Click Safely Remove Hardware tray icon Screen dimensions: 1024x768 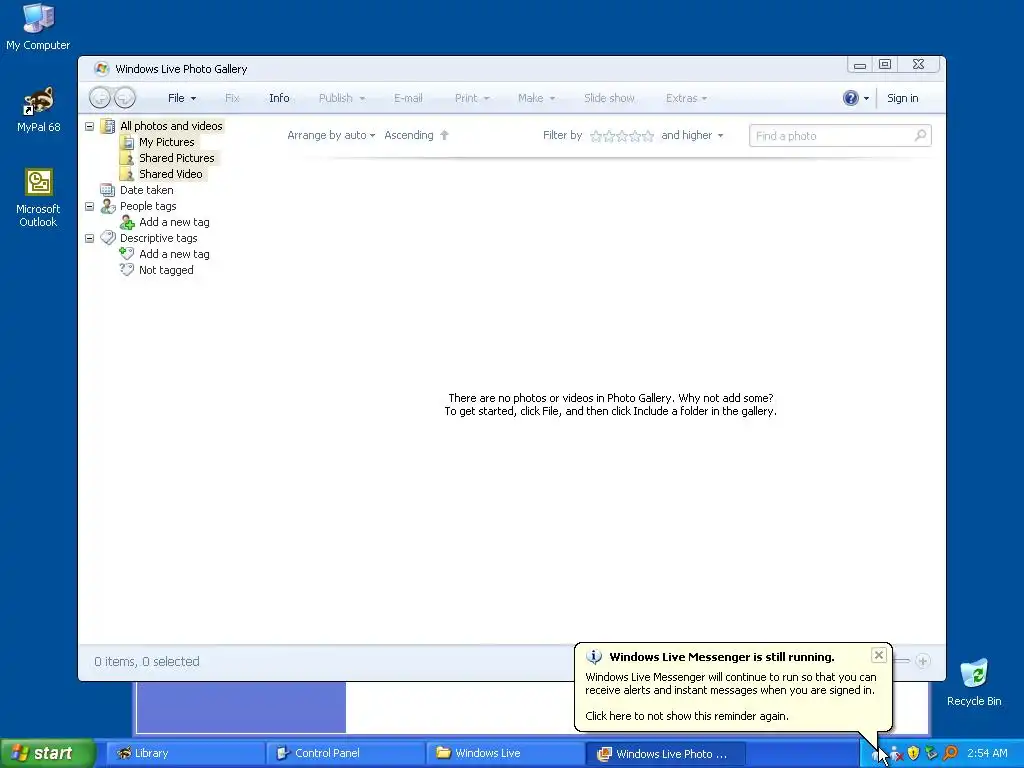tap(931, 753)
